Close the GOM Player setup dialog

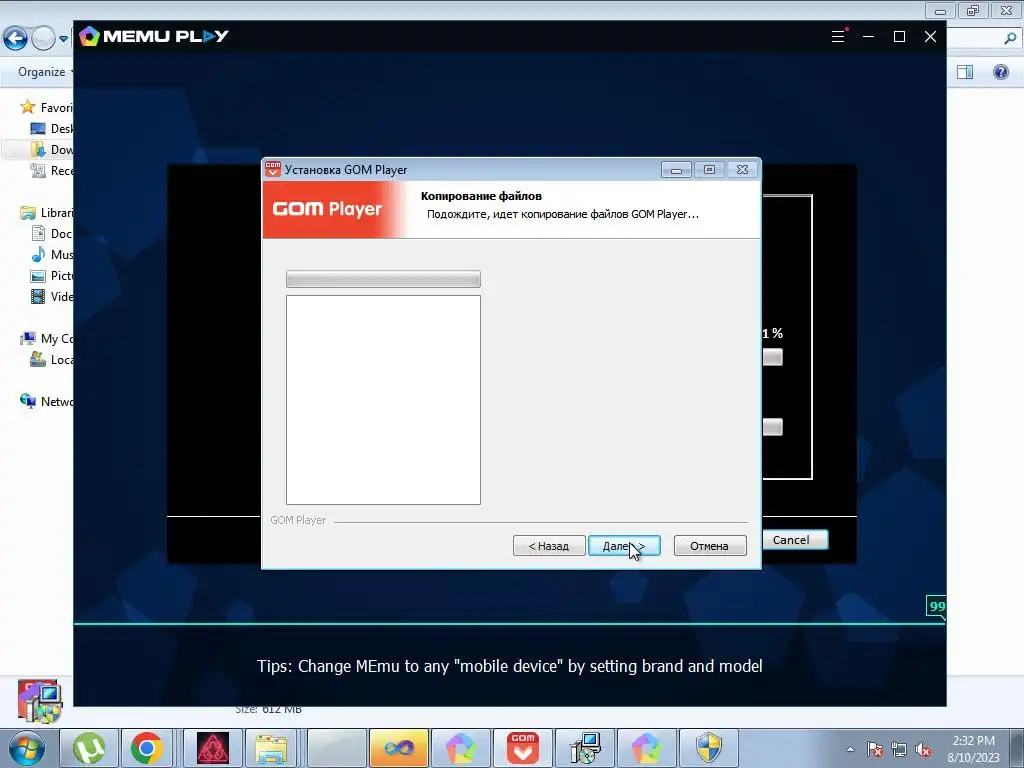[x=743, y=170]
